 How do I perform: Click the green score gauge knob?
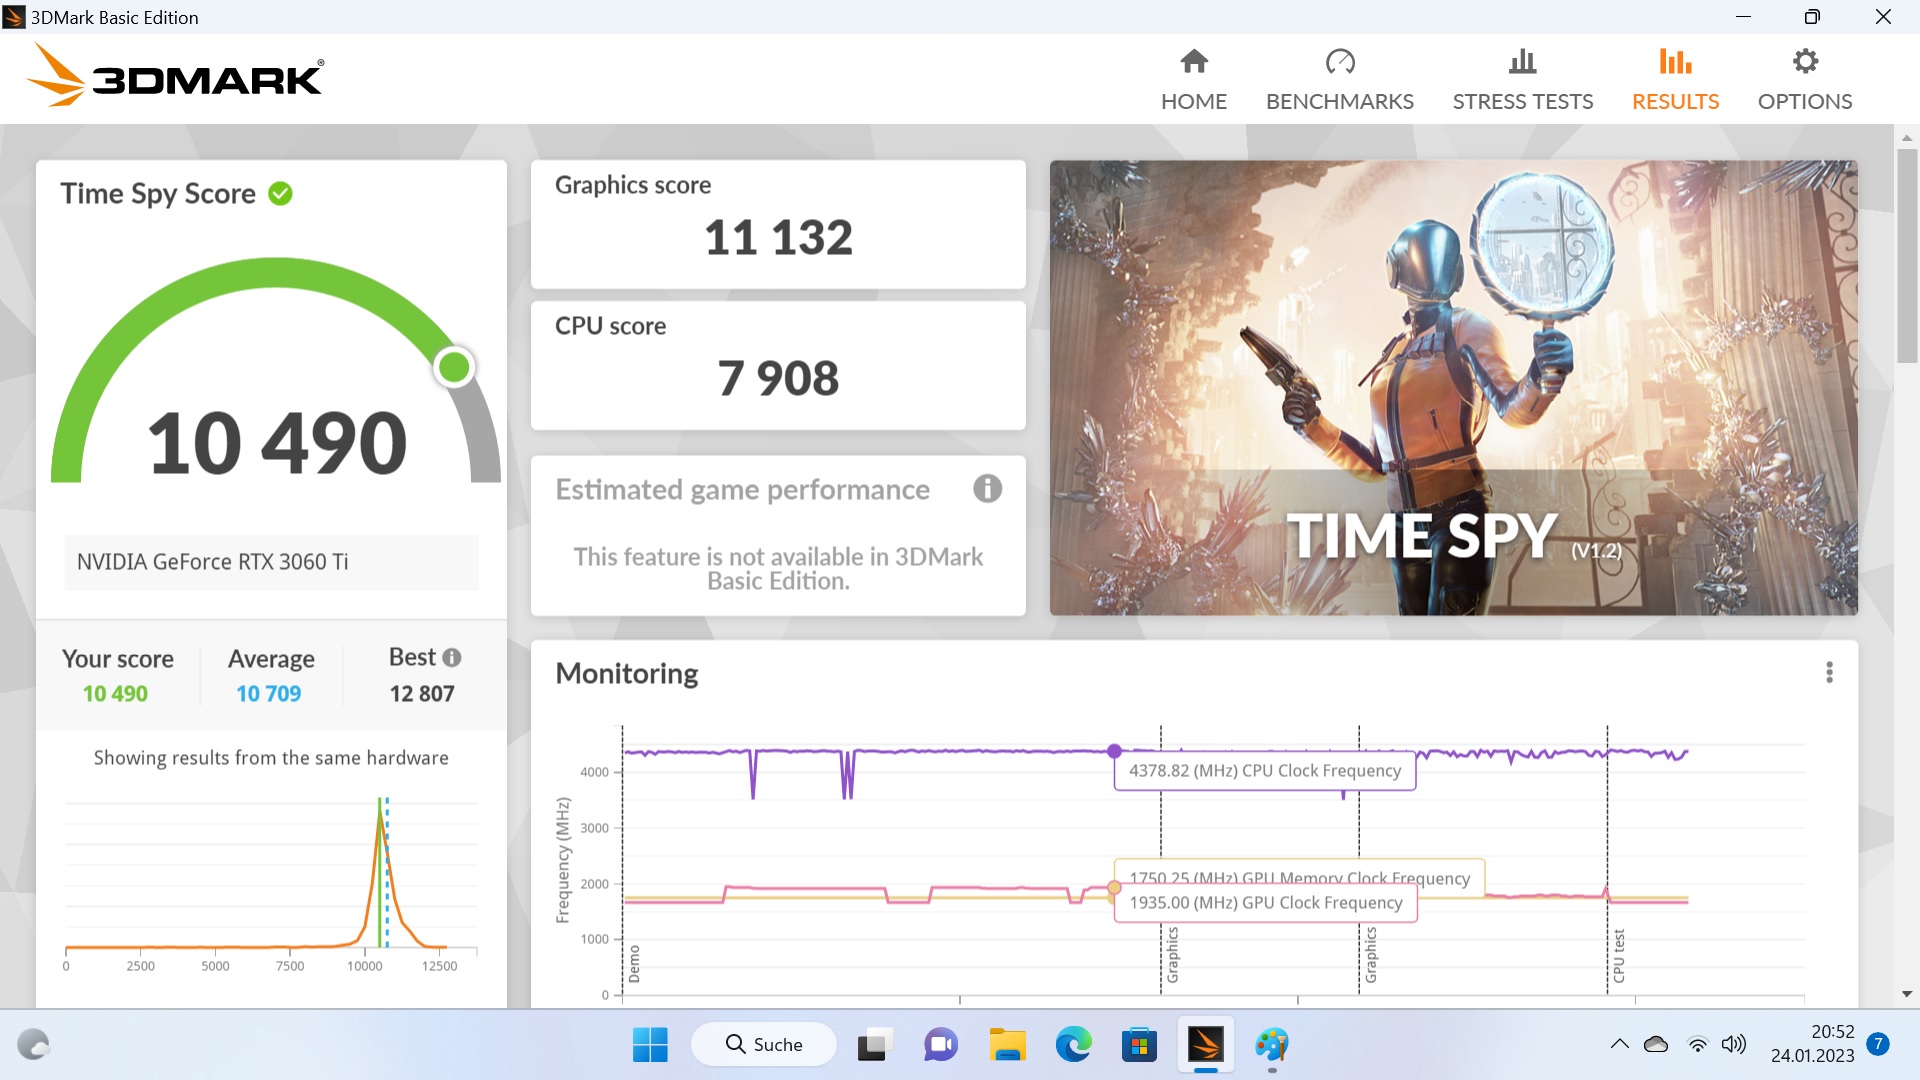(x=454, y=367)
